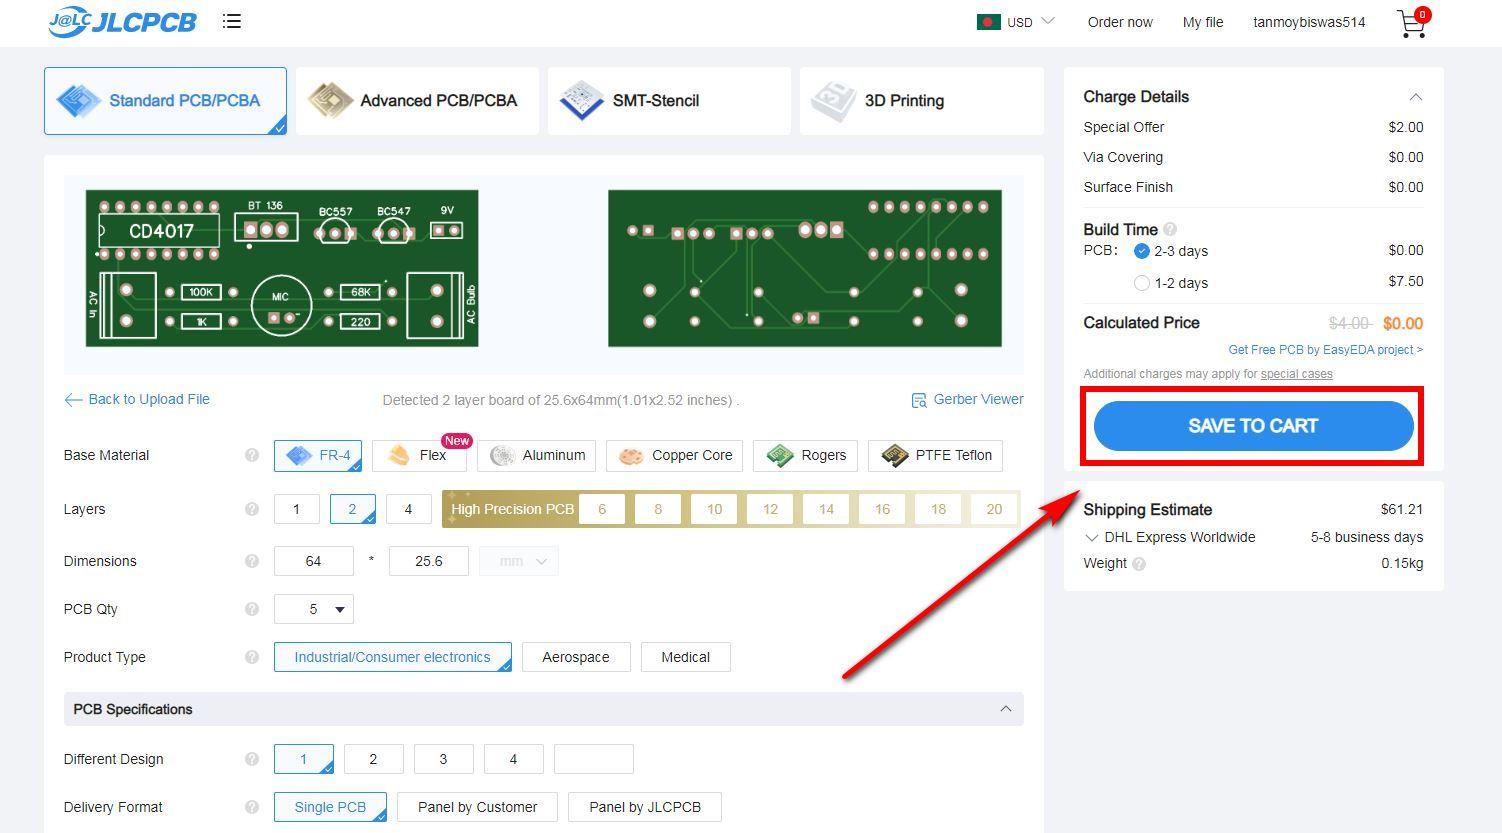The height and width of the screenshot is (833, 1502).
Task: Collapse PCB Specifications section
Action: click(x=1005, y=709)
